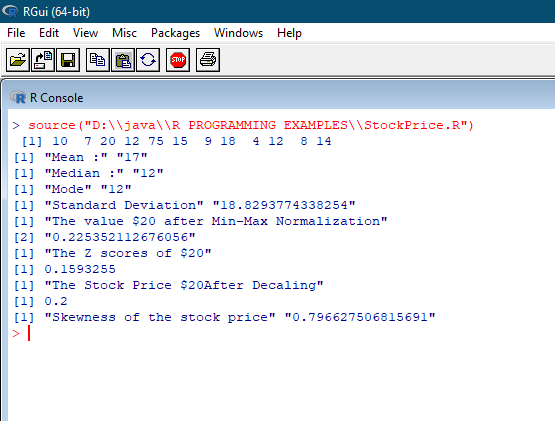
Task: Click the Open script folder icon
Action: 18,60
